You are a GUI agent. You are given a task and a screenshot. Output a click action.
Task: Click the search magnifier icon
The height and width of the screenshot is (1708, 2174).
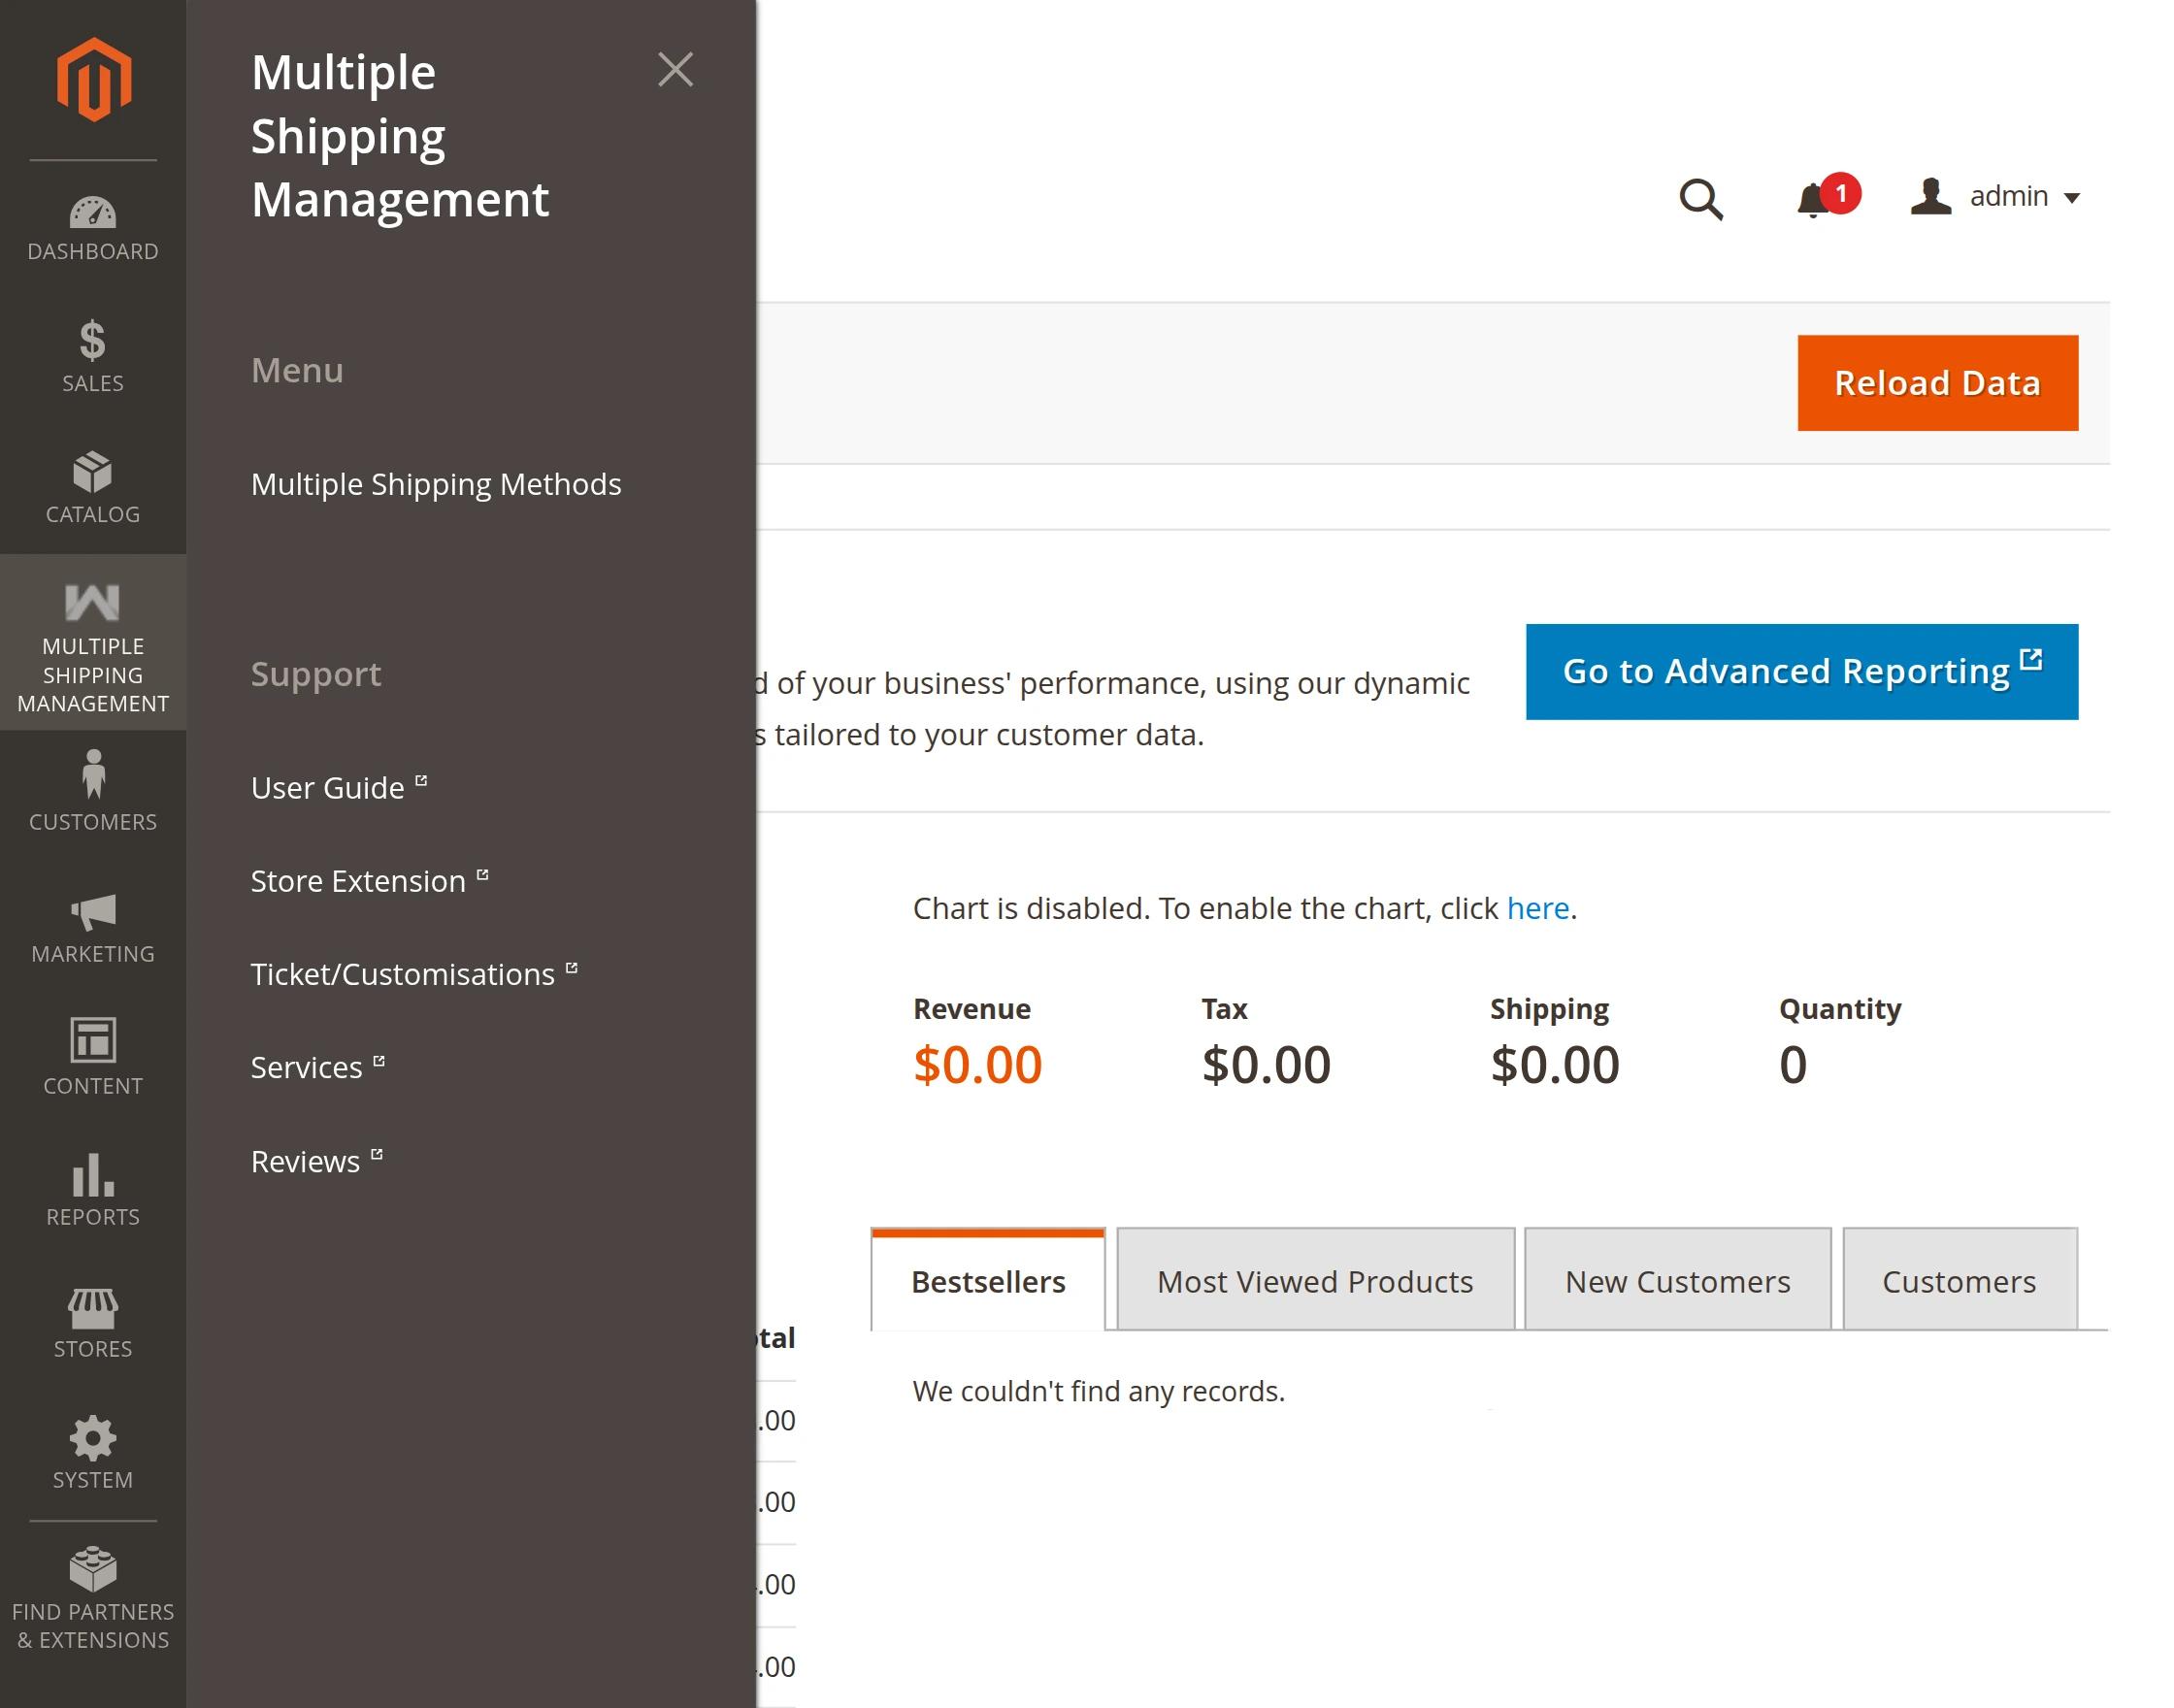pos(1700,198)
